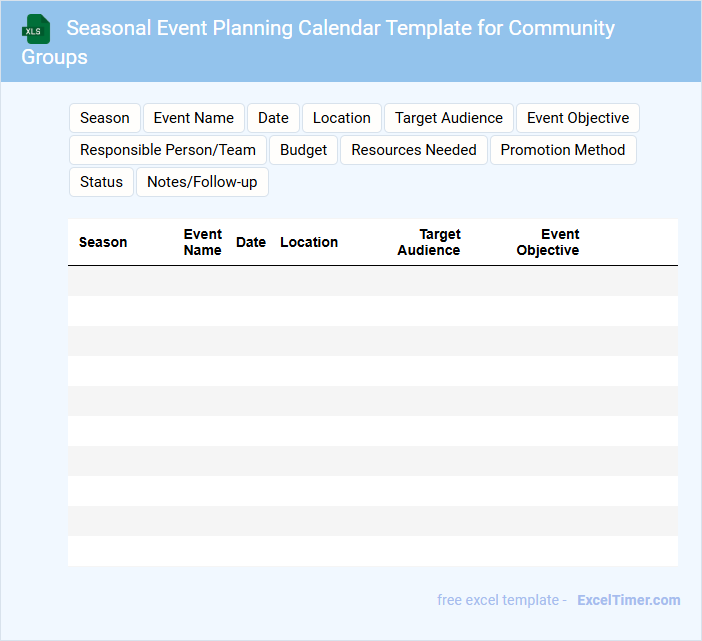Select the Event Objective tag
The image size is (702, 641).
[578, 118]
